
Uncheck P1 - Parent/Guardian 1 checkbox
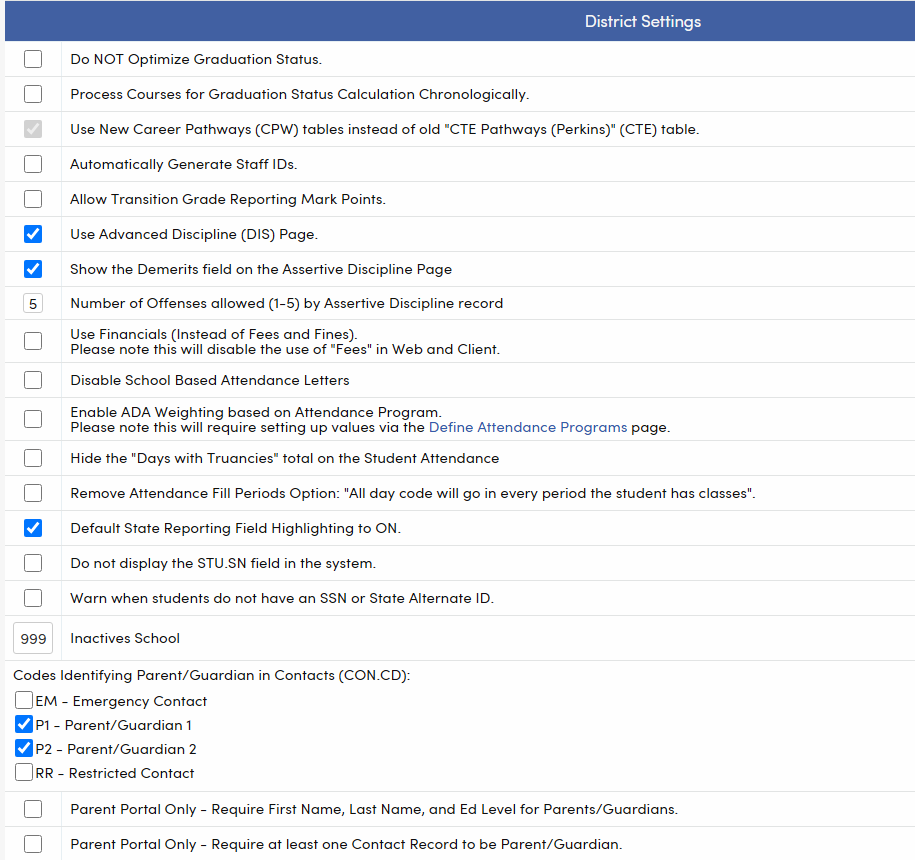[x=24, y=724]
